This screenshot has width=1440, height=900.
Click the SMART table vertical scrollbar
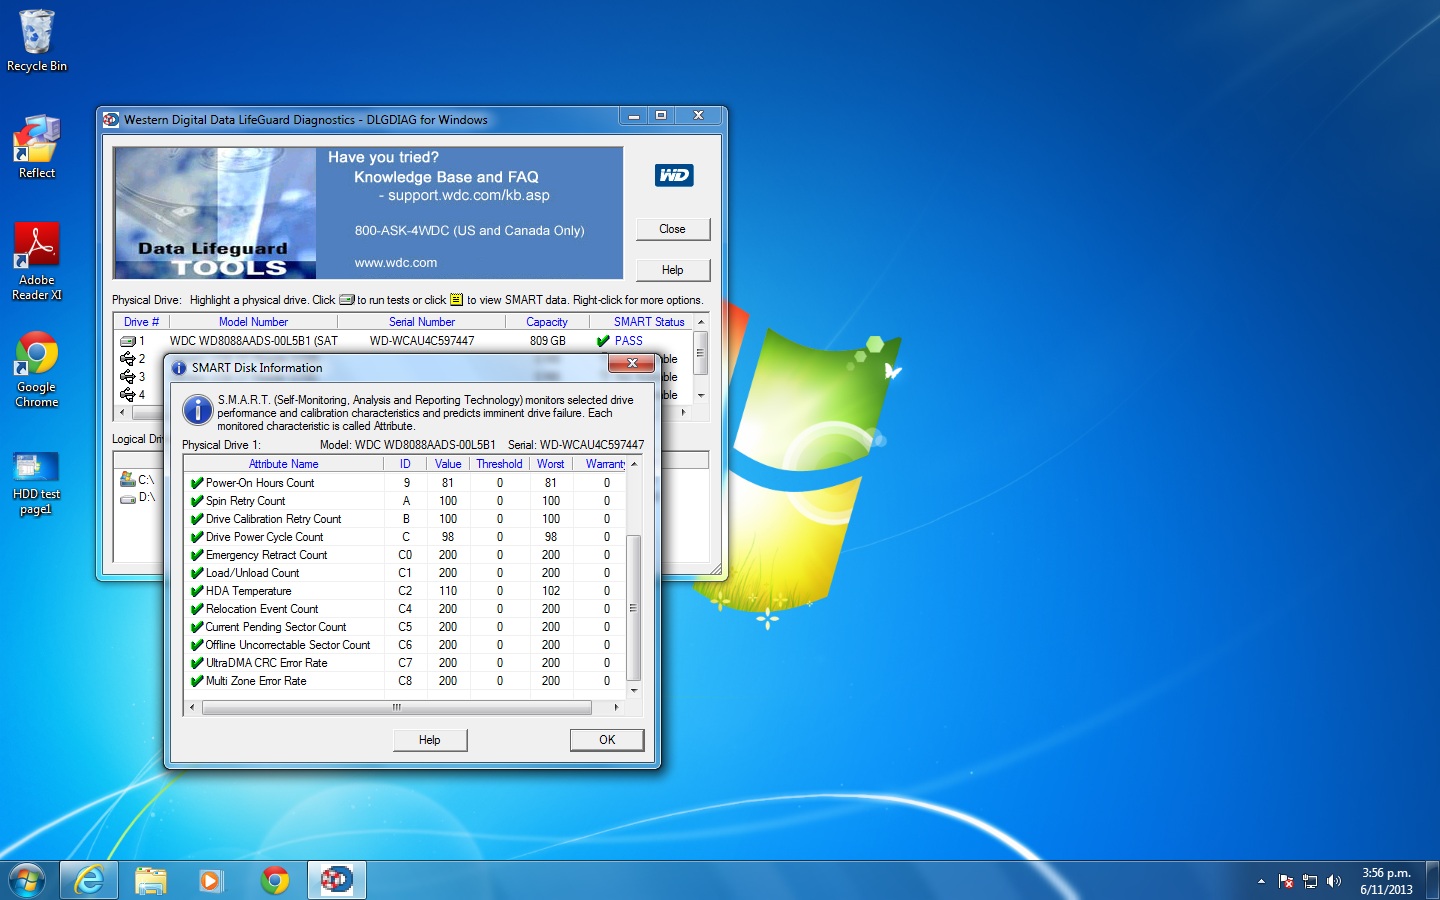tap(633, 608)
